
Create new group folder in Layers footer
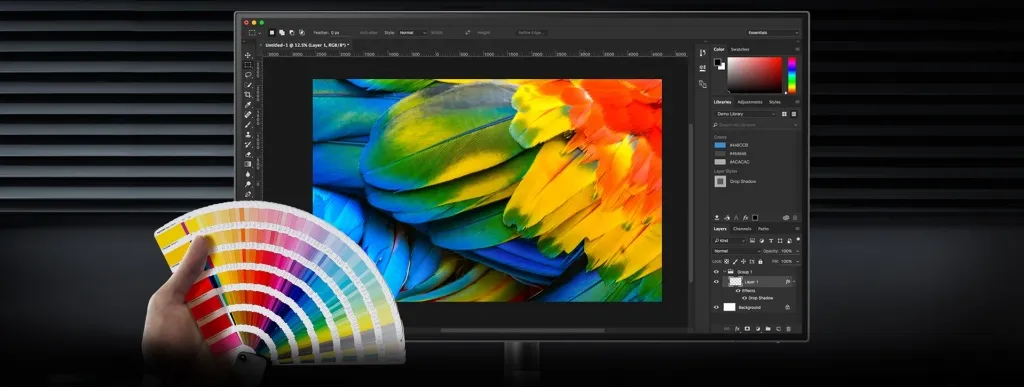tap(768, 329)
